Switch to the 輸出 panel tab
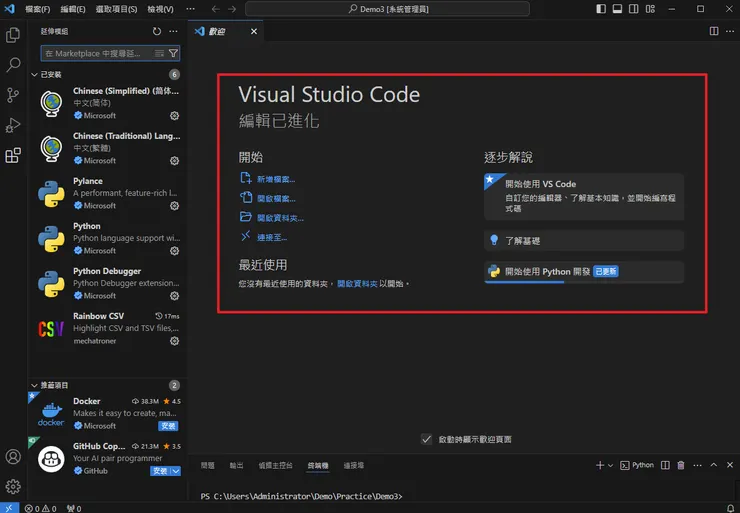 pyautogui.click(x=236, y=465)
